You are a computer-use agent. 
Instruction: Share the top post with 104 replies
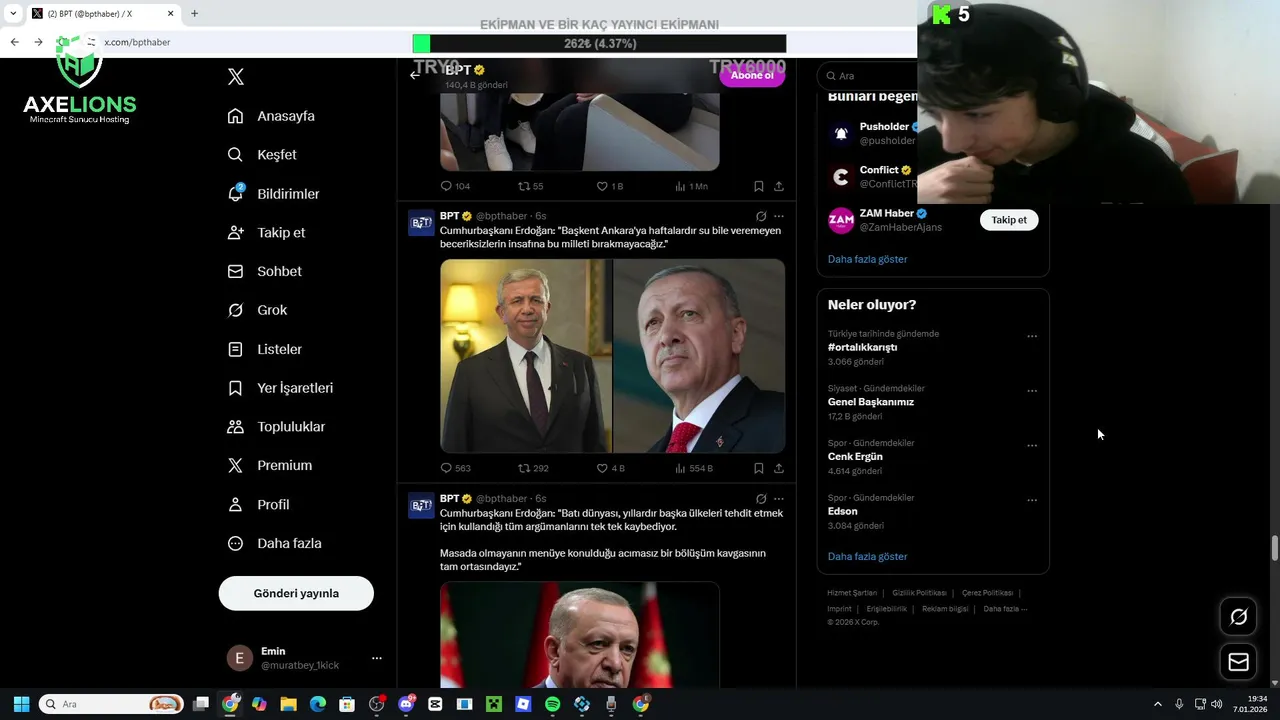coord(779,186)
